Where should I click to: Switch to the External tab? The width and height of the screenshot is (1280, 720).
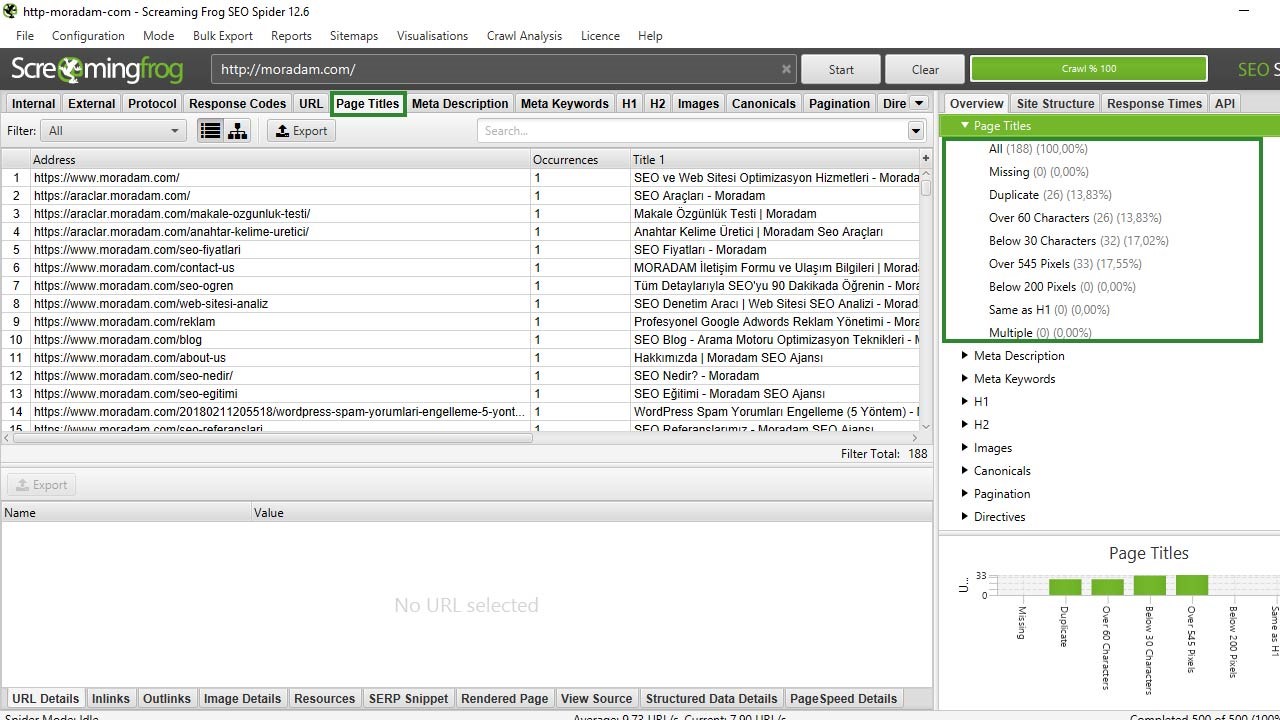click(x=92, y=103)
